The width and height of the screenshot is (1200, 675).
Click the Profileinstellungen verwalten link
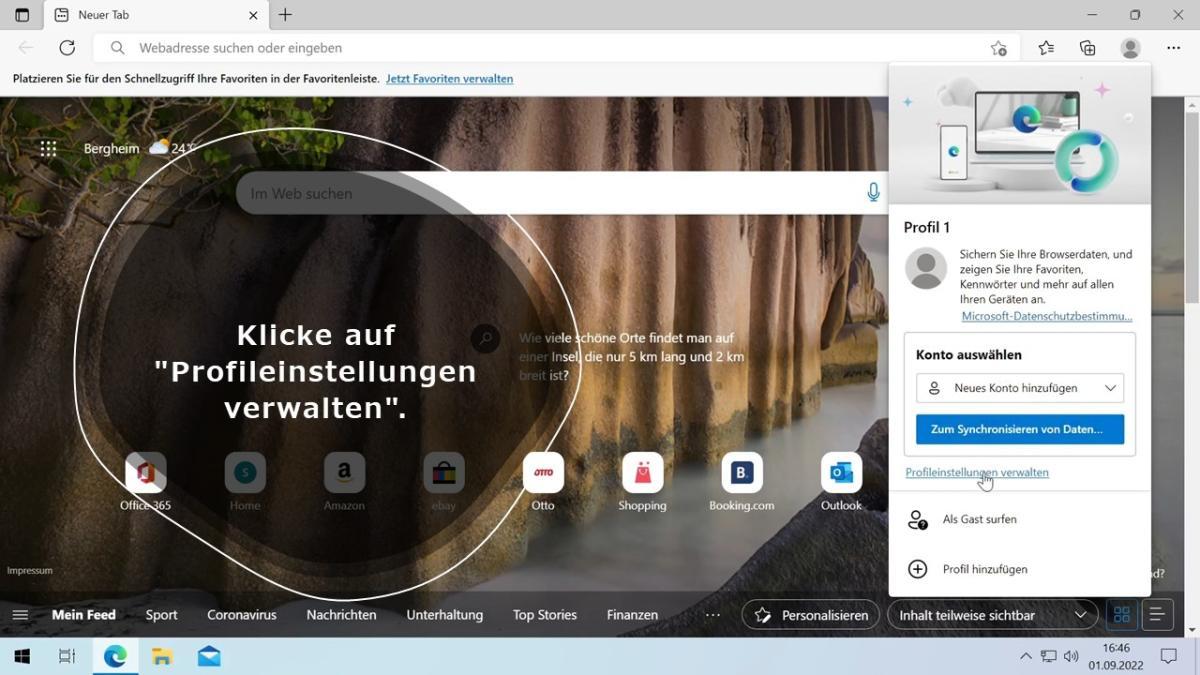point(976,472)
